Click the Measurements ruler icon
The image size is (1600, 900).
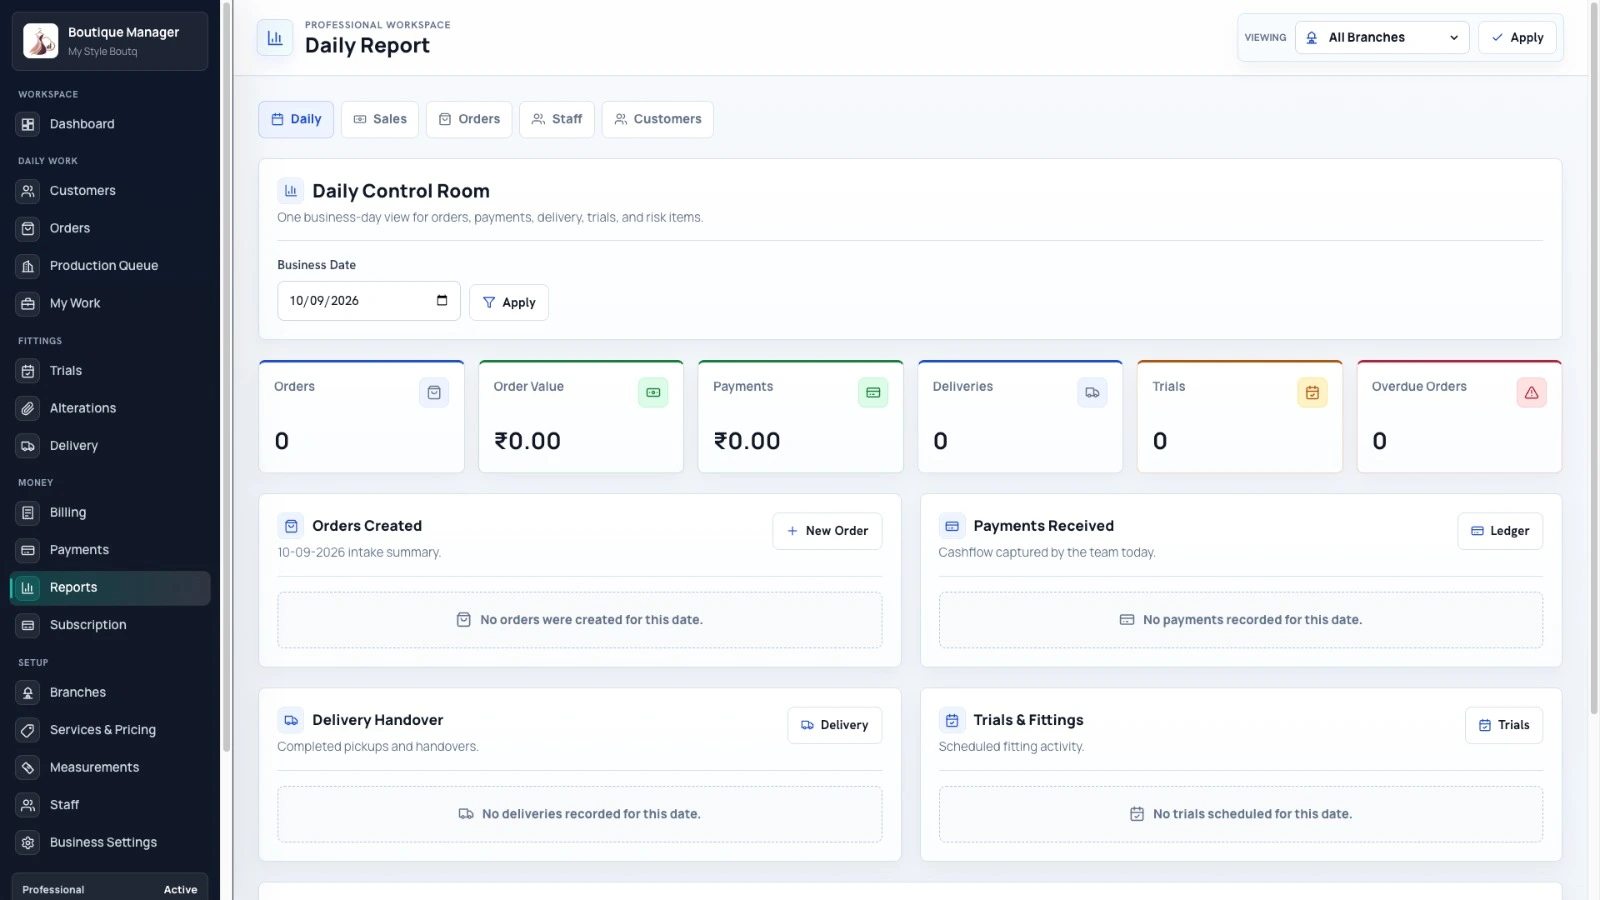[x=28, y=768]
